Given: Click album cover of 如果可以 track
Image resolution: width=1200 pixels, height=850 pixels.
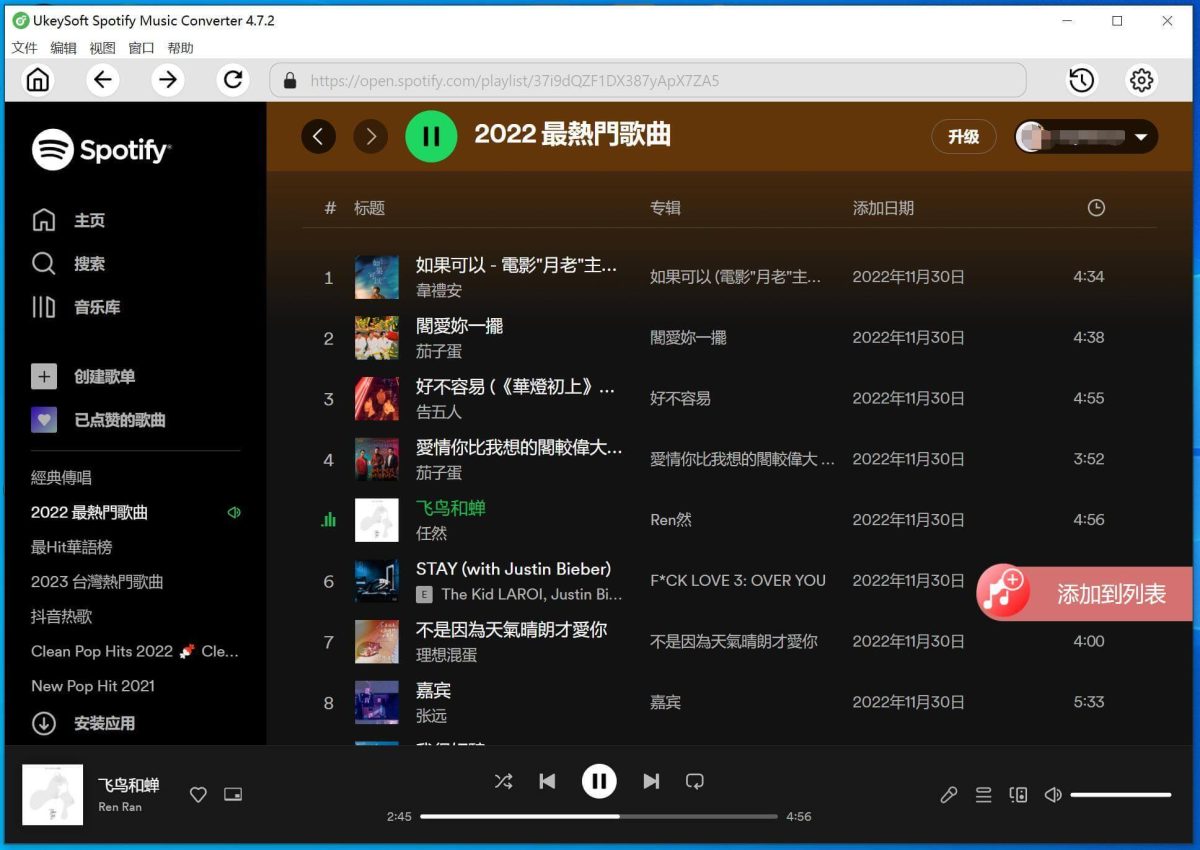Looking at the screenshot, I should (x=377, y=277).
